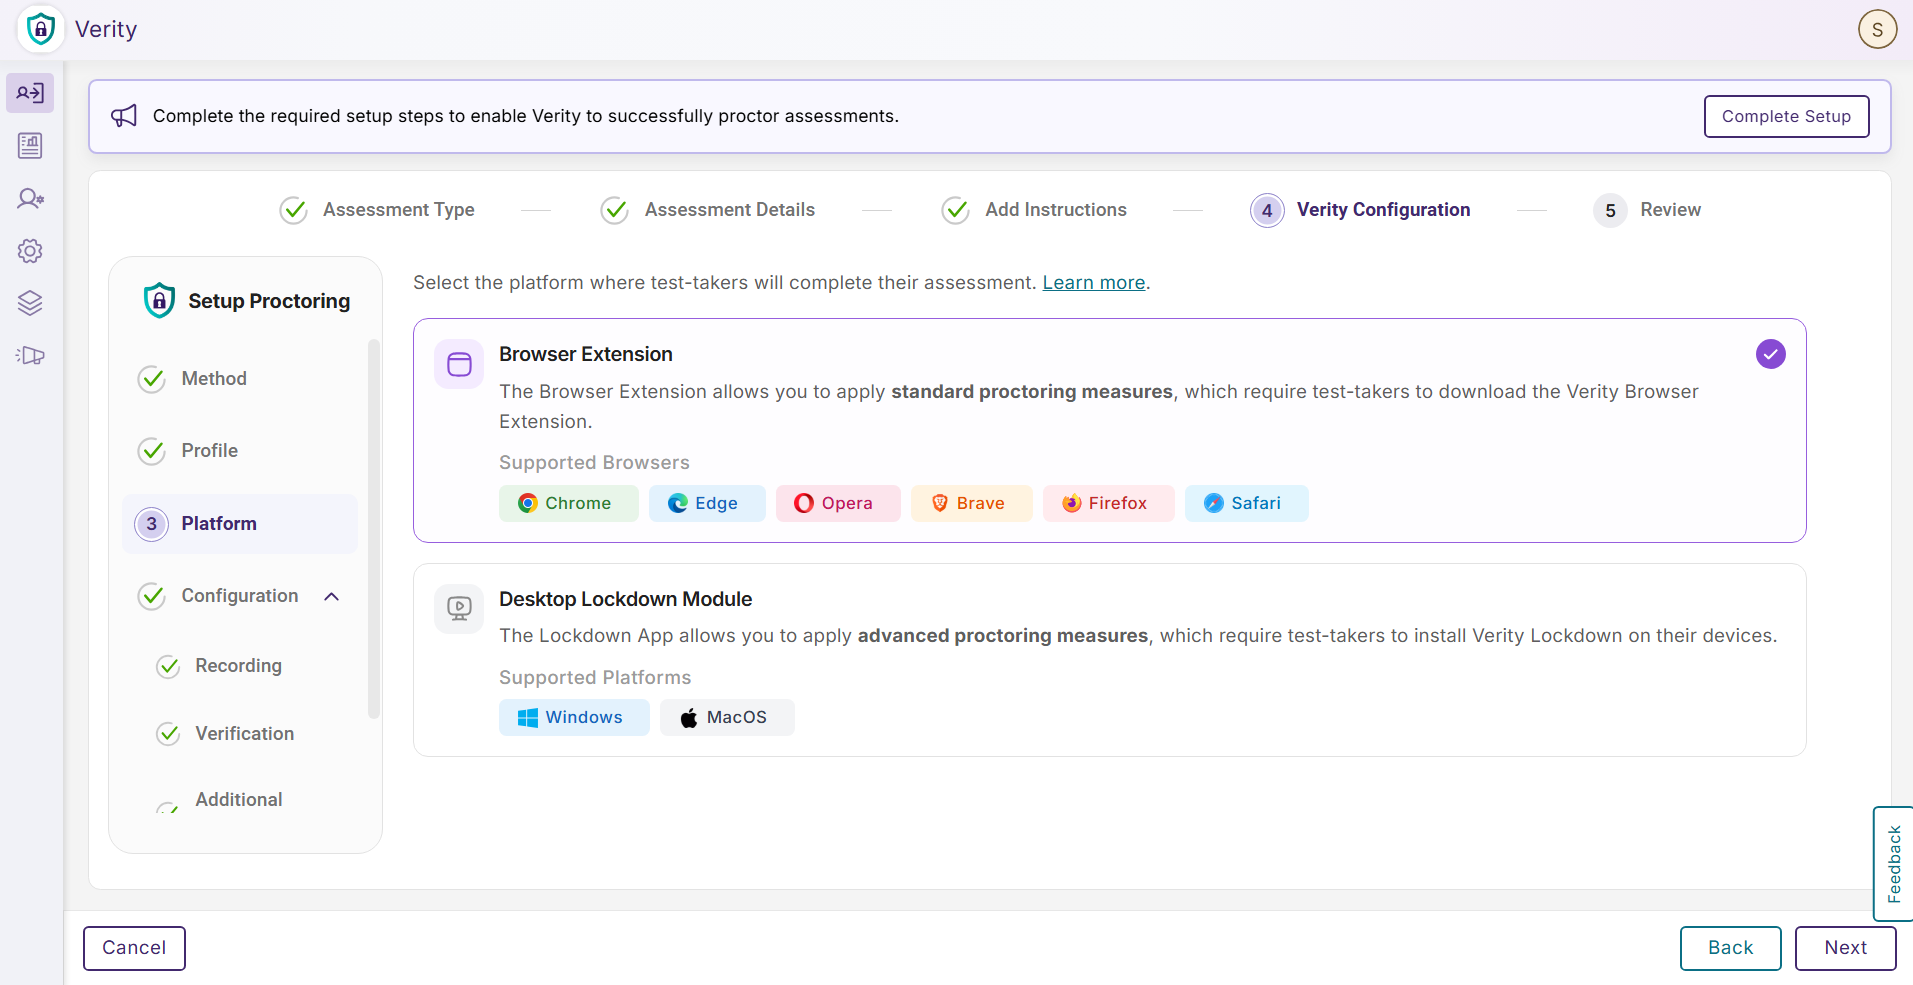The width and height of the screenshot is (1913, 985).
Task: Click the Back button
Action: (x=1730, y=948)
